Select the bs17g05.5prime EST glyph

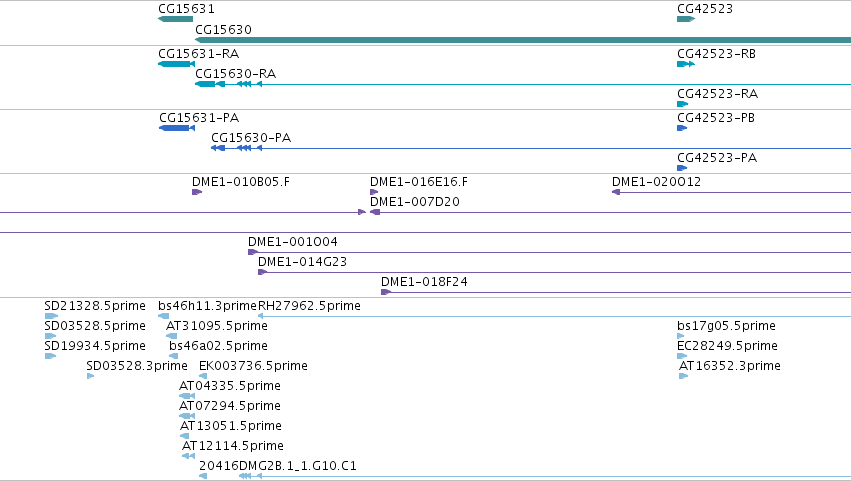(x=681, y=337)
